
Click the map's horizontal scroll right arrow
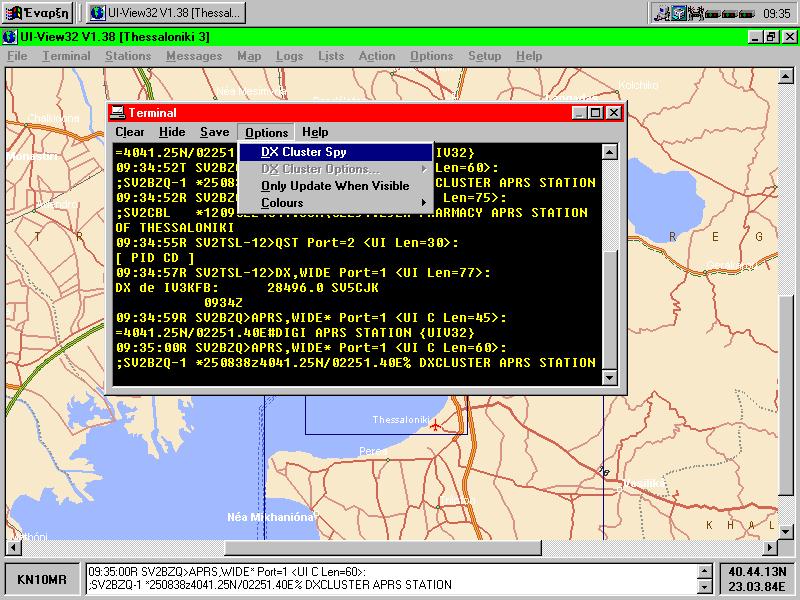tap(770, 548)
